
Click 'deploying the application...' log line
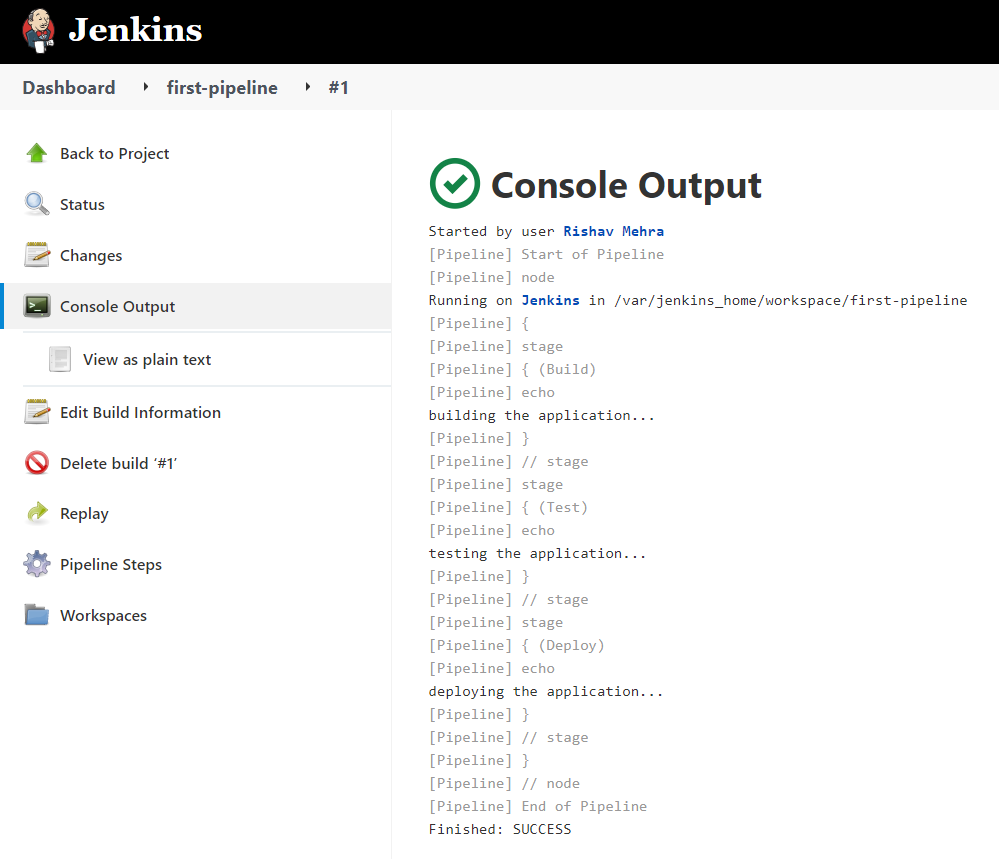coord(546,691)
